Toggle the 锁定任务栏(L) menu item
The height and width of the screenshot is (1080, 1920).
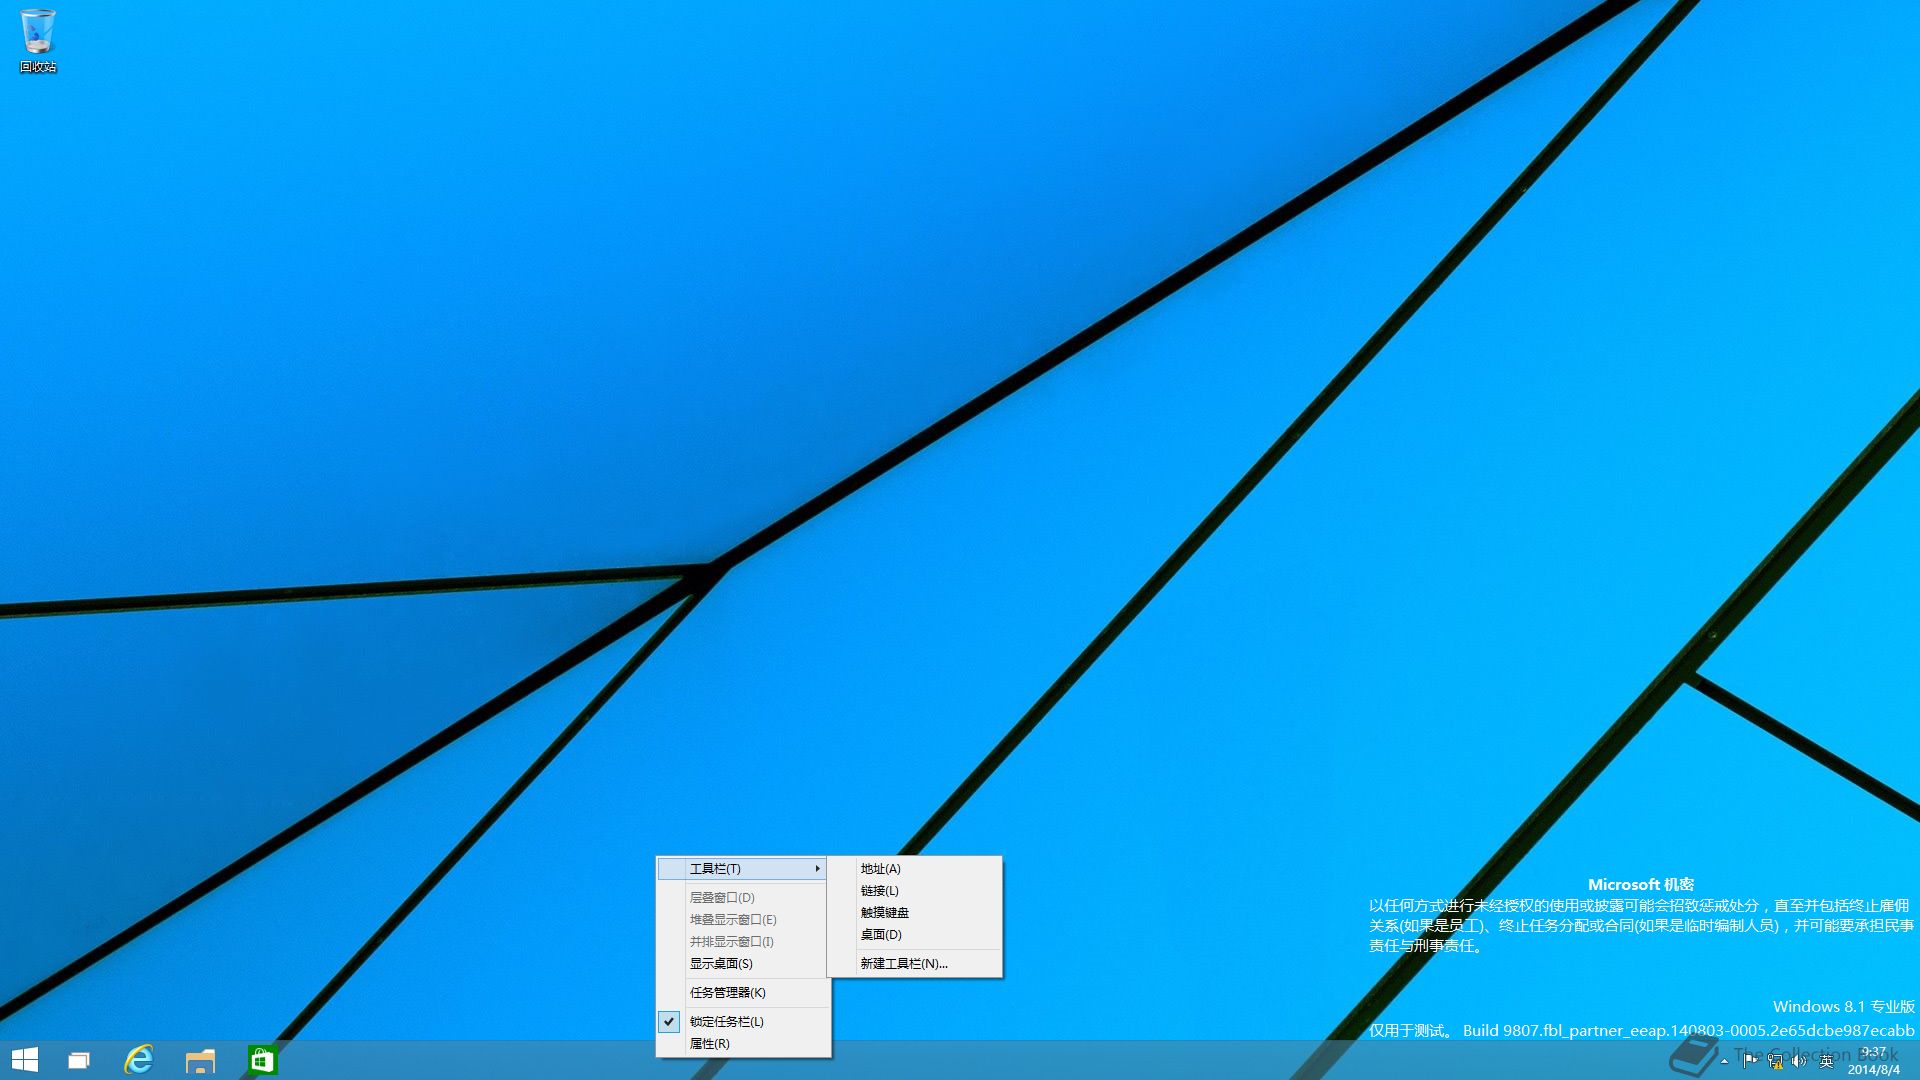point(743,1022)
